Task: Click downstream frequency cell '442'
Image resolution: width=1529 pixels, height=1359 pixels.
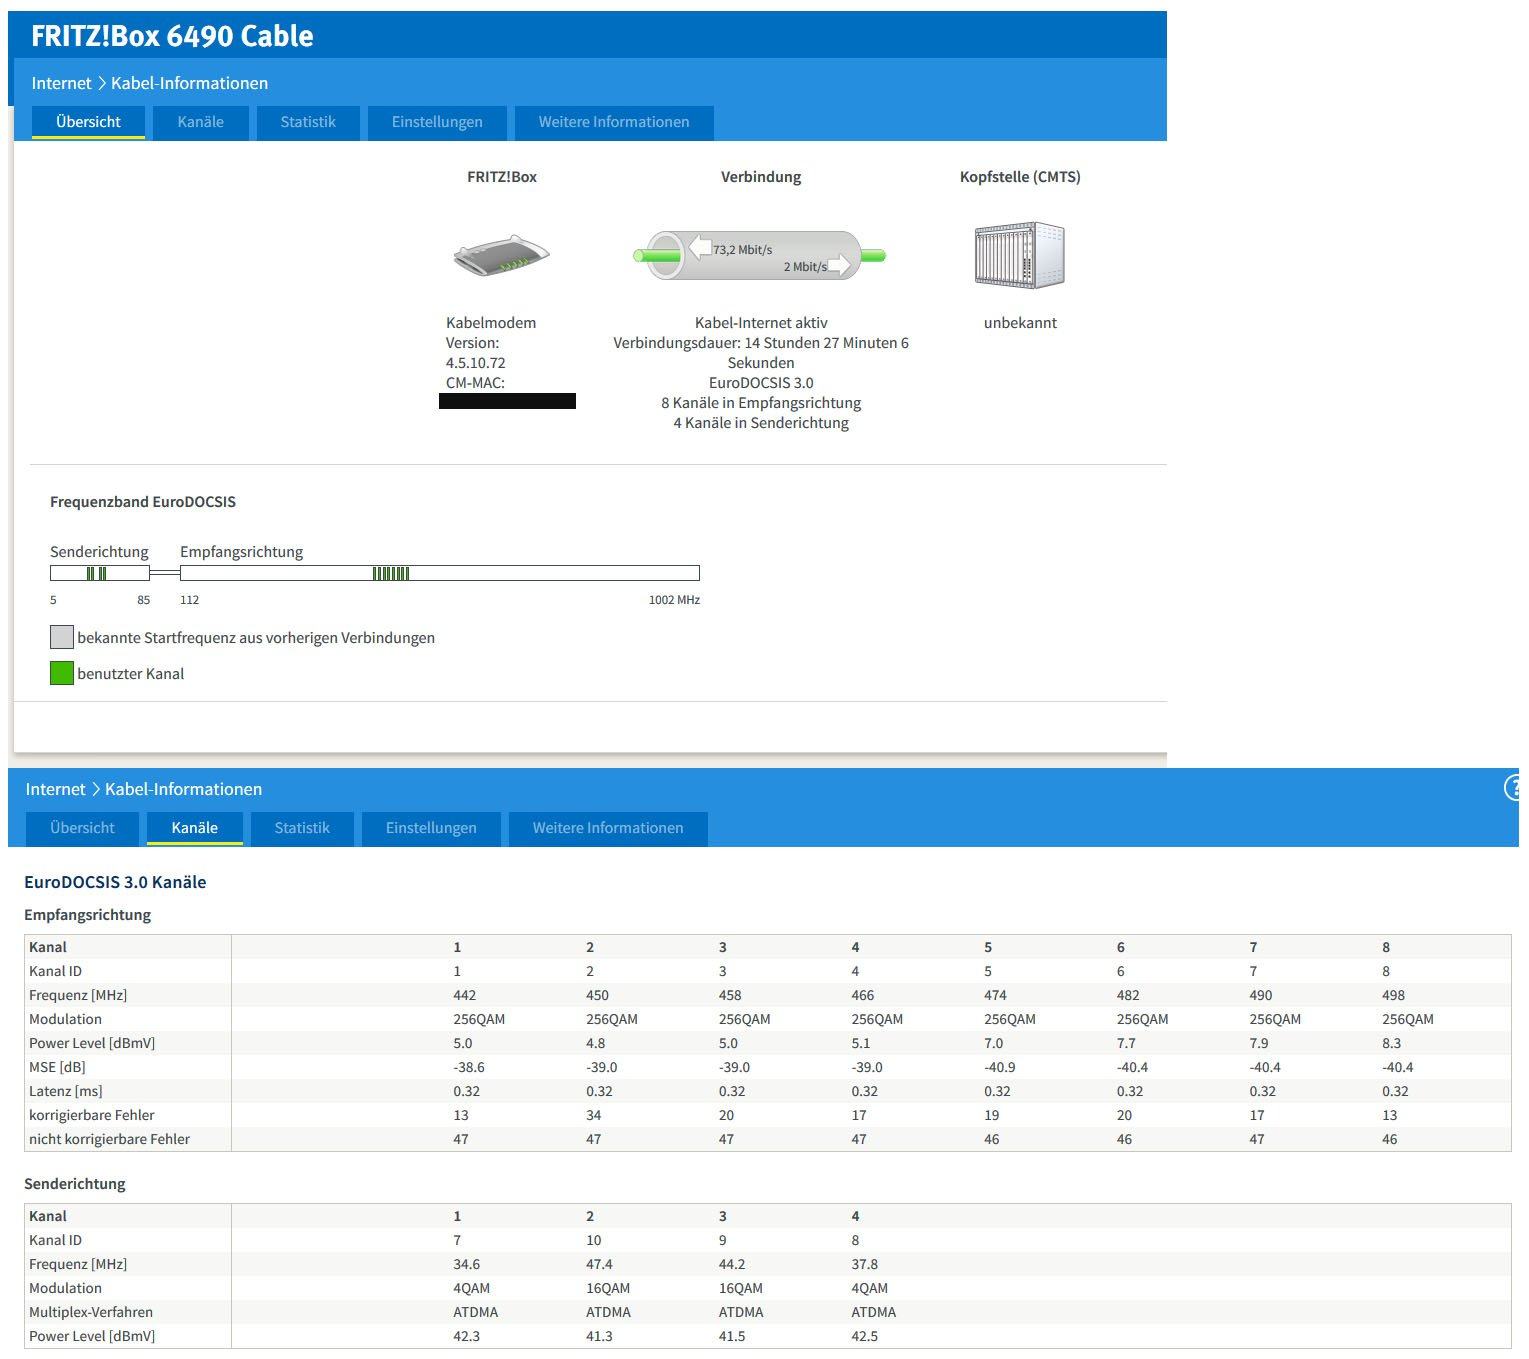Action: (x=464, y=995)
